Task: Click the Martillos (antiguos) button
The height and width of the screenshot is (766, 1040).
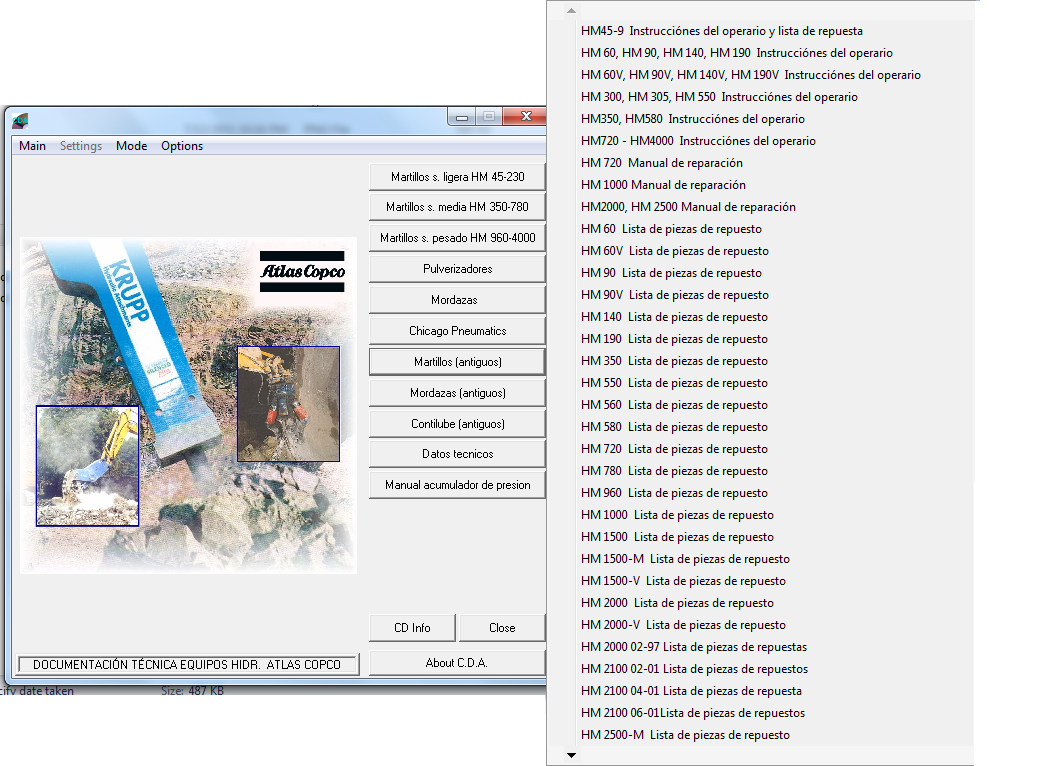Action: (x=458, y=362)
